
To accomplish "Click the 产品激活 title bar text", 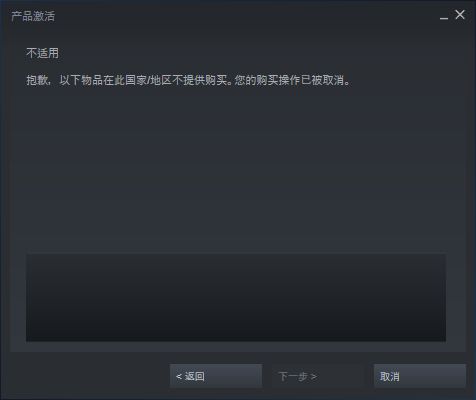I will (33, 16).
